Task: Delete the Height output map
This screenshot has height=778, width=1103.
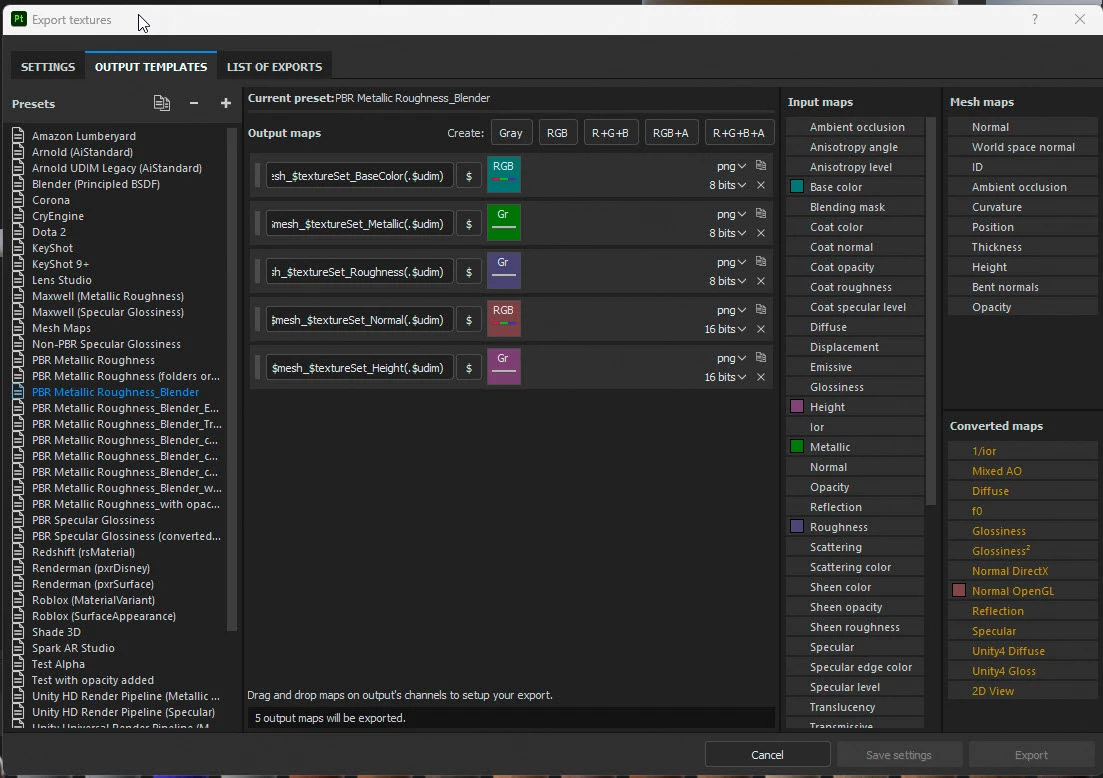Action: point(760,377)
